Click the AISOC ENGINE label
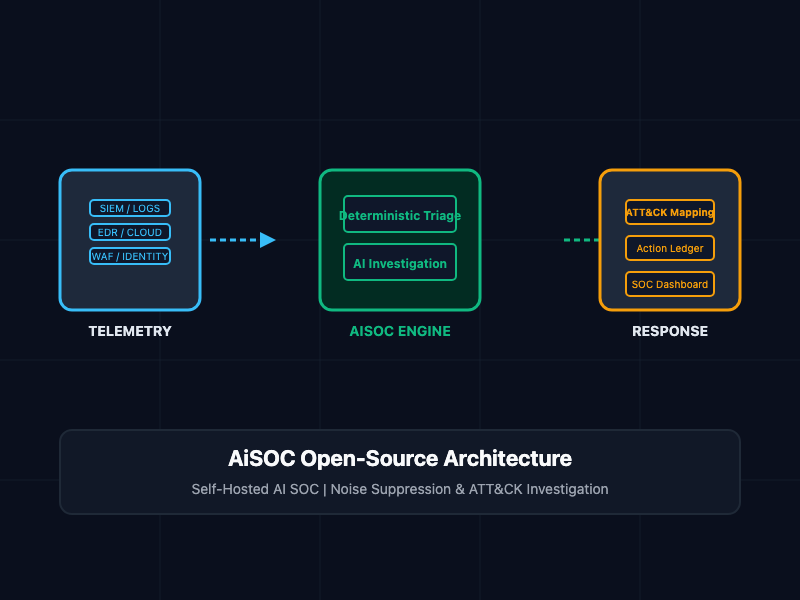Screen dimensions: 800x600 [400, 331]
